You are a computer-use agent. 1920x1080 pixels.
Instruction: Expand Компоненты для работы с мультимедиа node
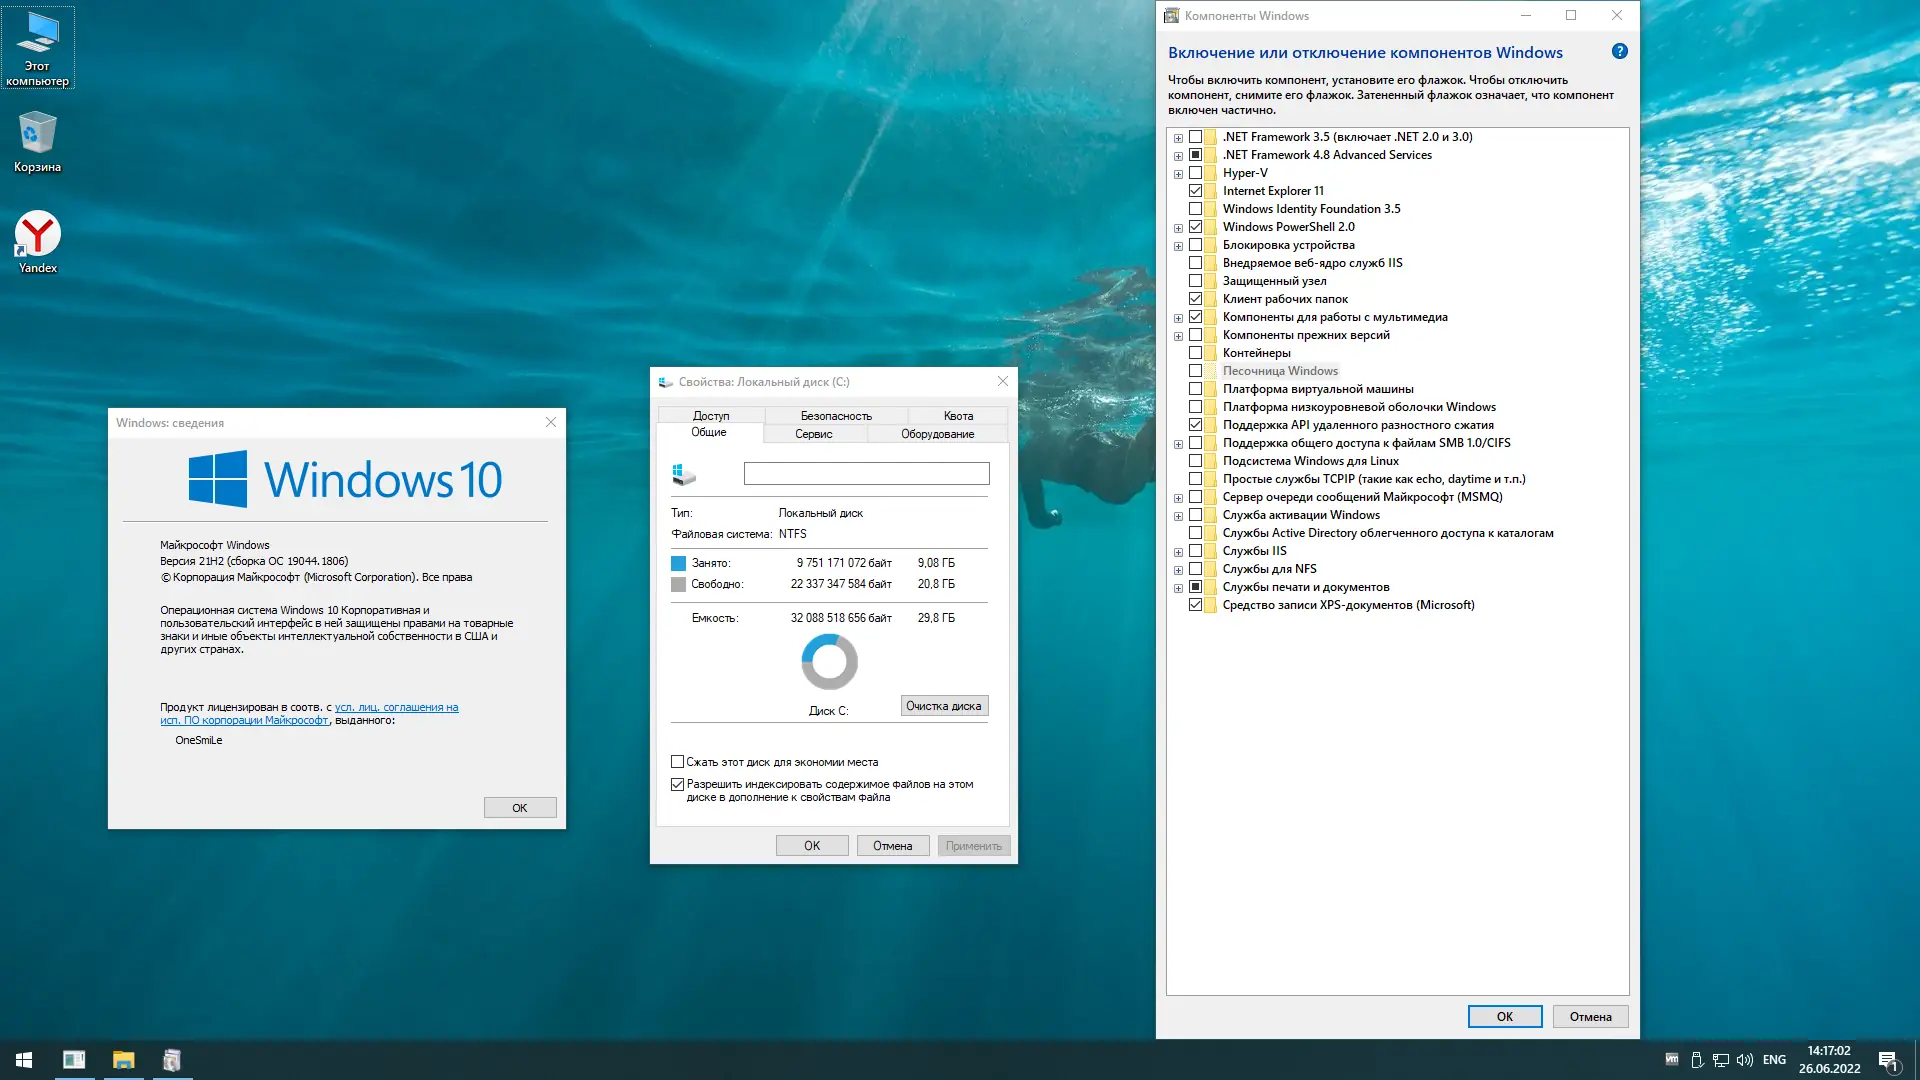[1178, 318]
